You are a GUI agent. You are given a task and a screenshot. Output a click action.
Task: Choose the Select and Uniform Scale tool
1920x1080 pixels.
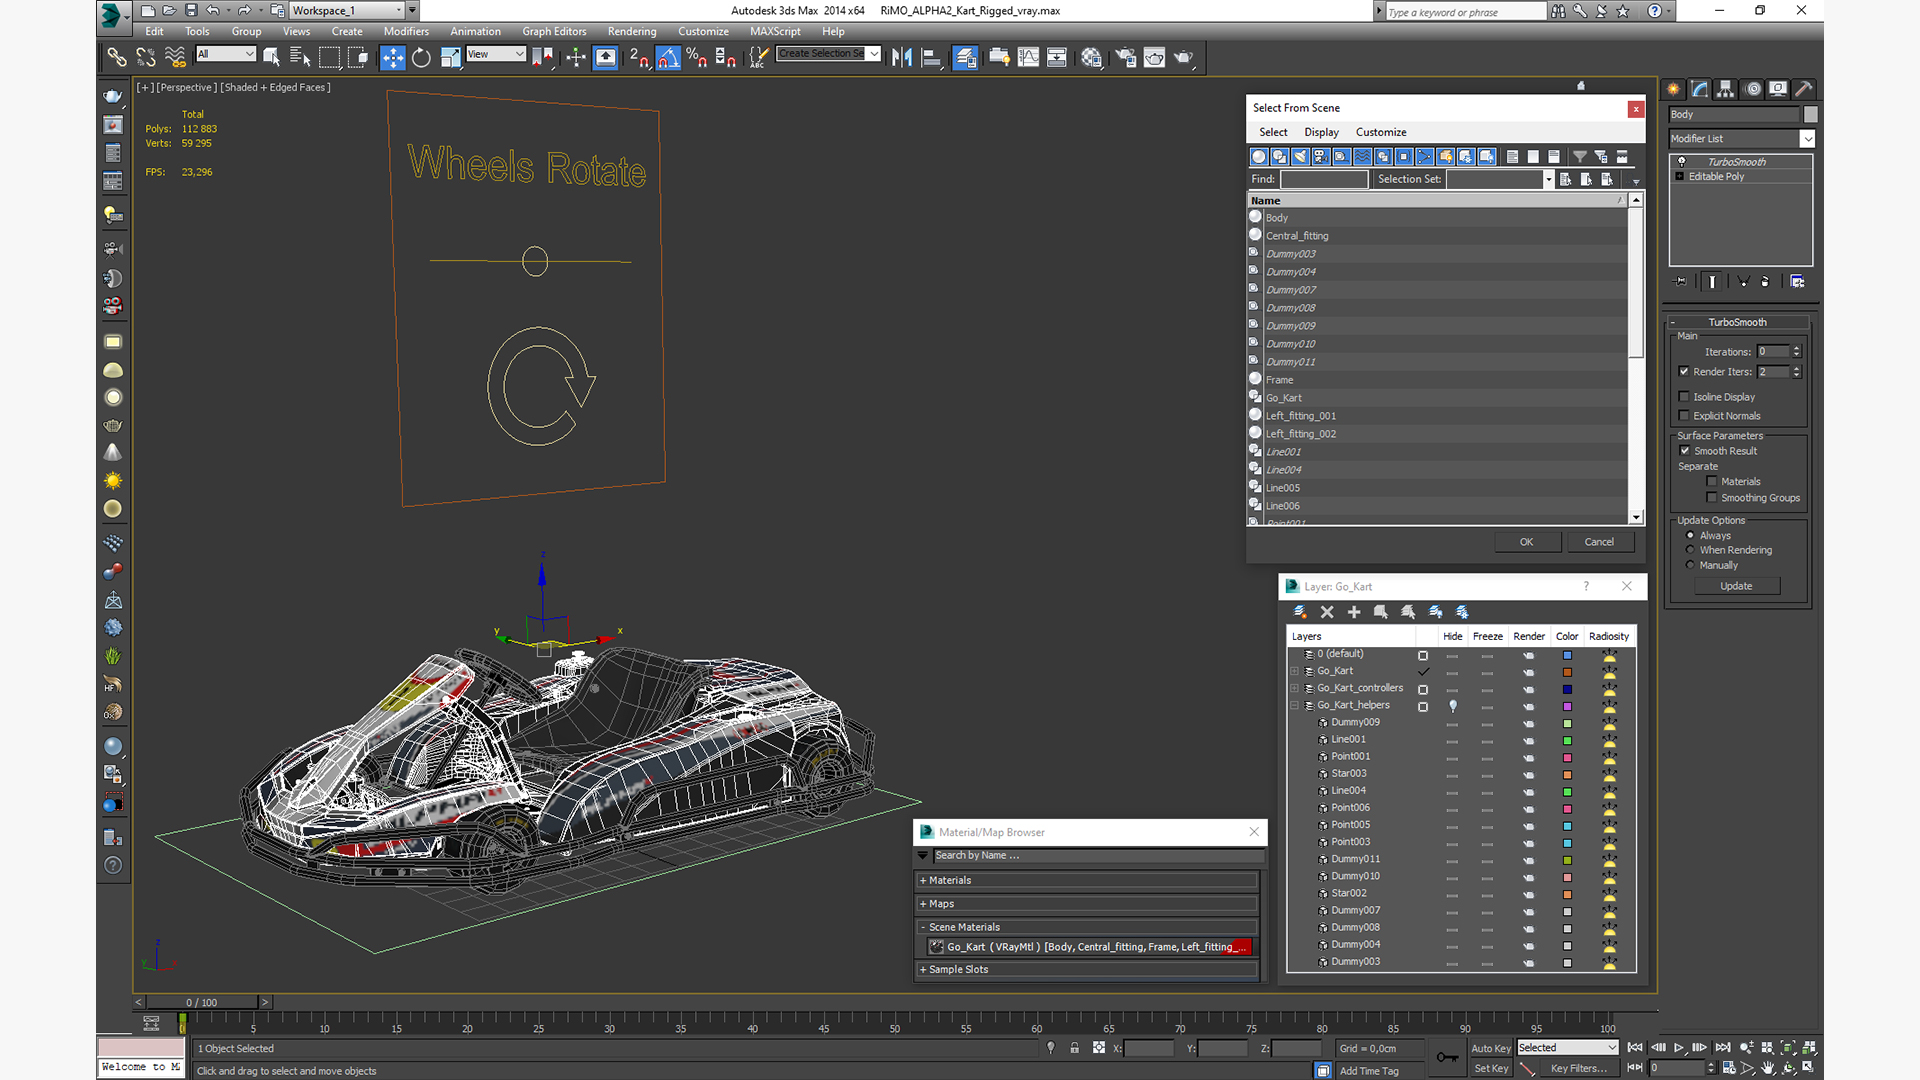(450, 57)
